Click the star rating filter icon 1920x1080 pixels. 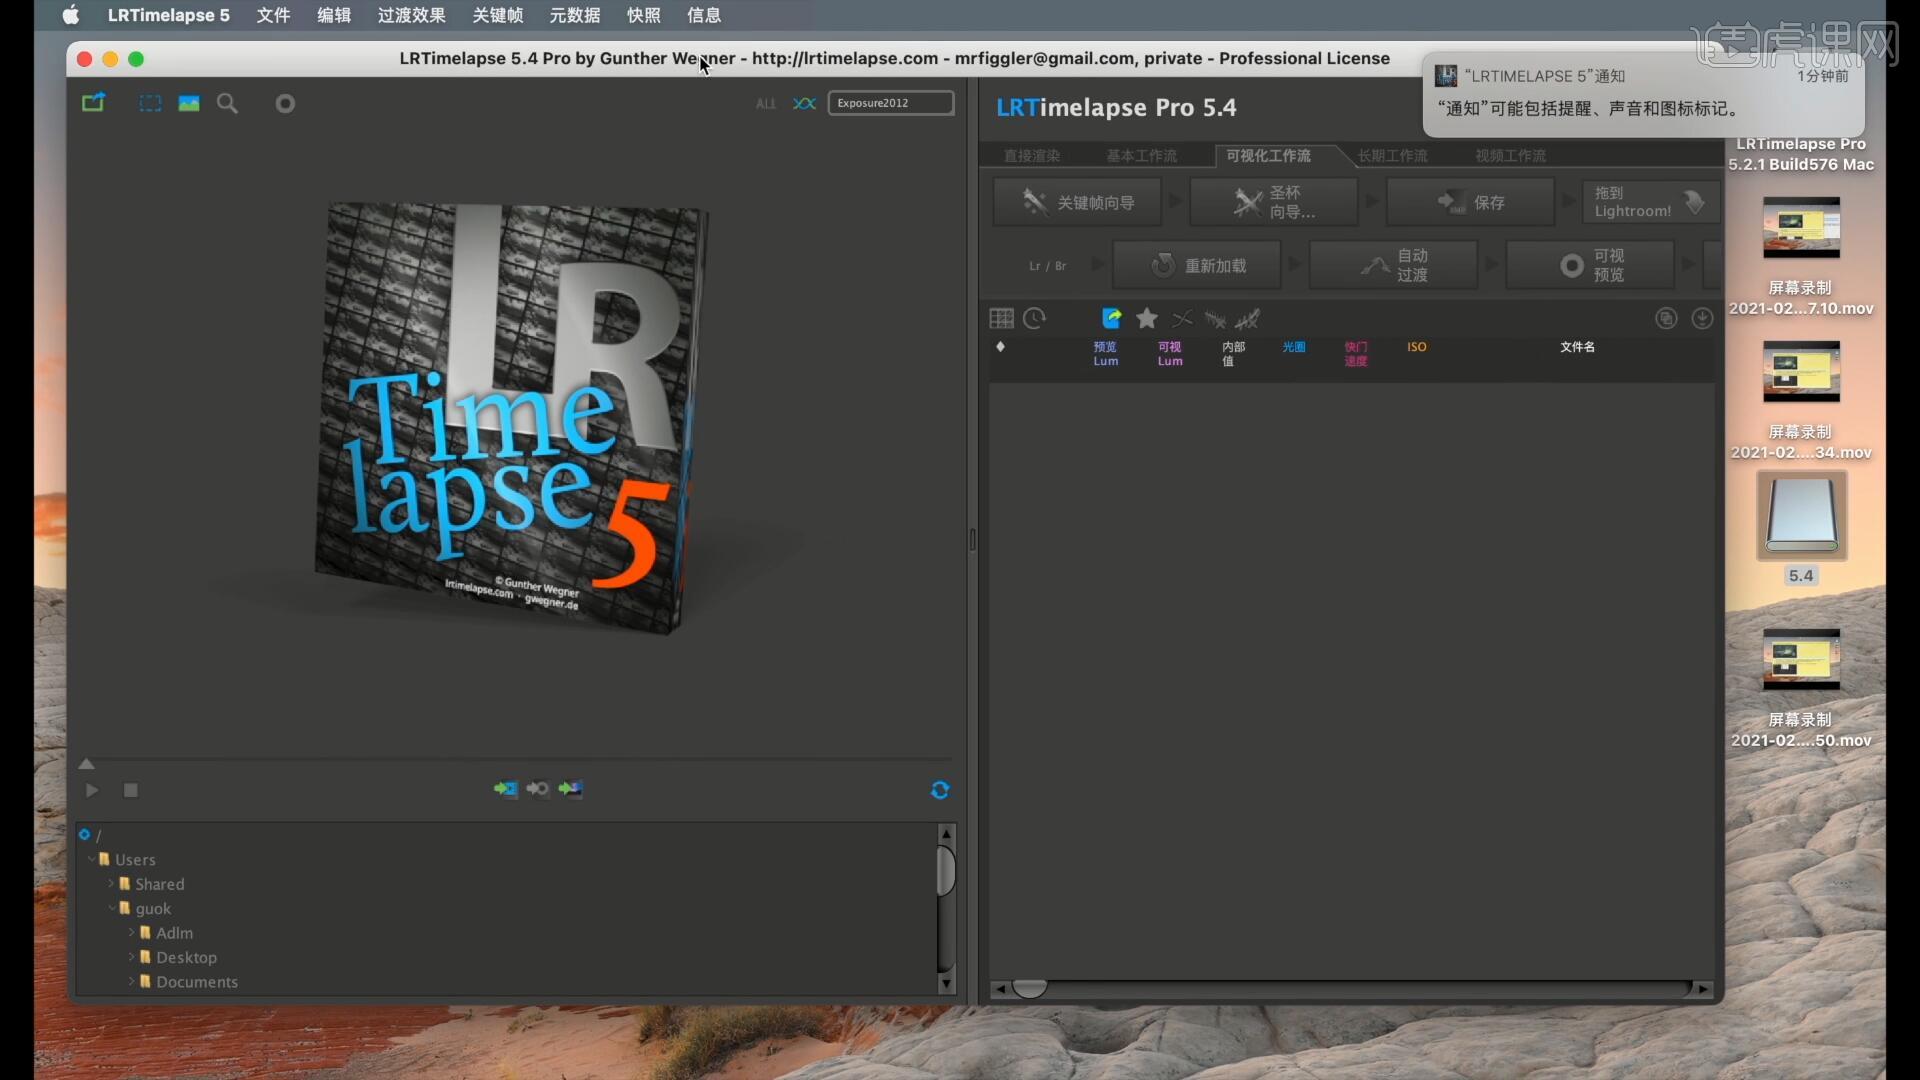1147,319
